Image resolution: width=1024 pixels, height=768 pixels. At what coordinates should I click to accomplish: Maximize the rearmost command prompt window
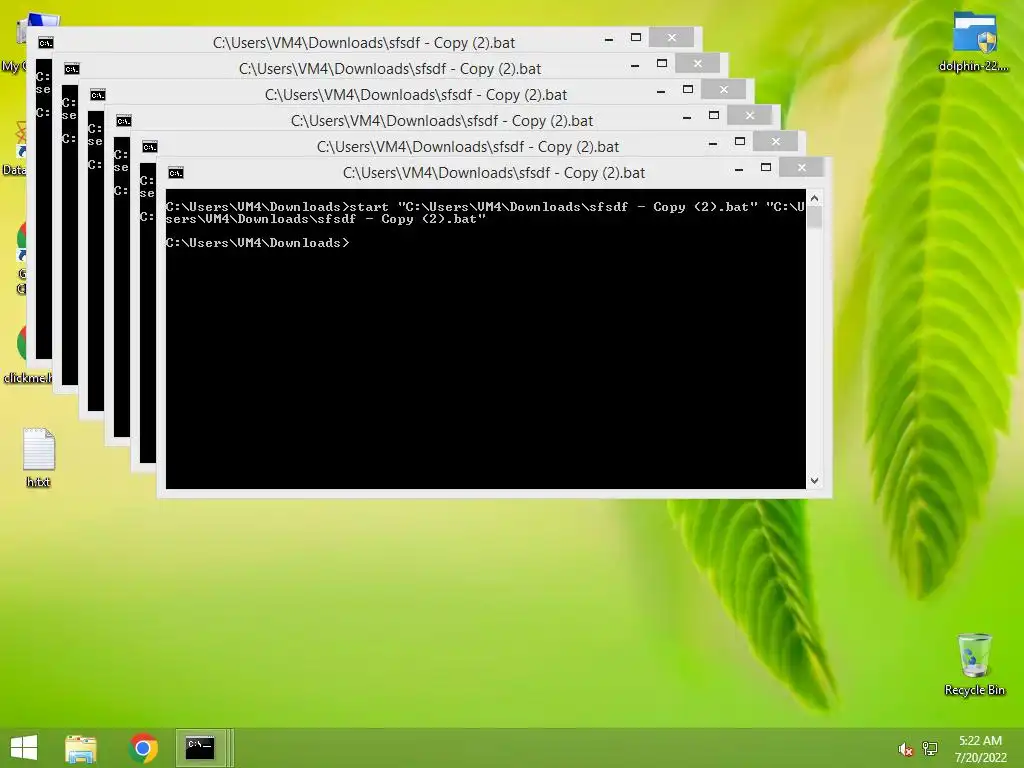(x=635, y=38)
